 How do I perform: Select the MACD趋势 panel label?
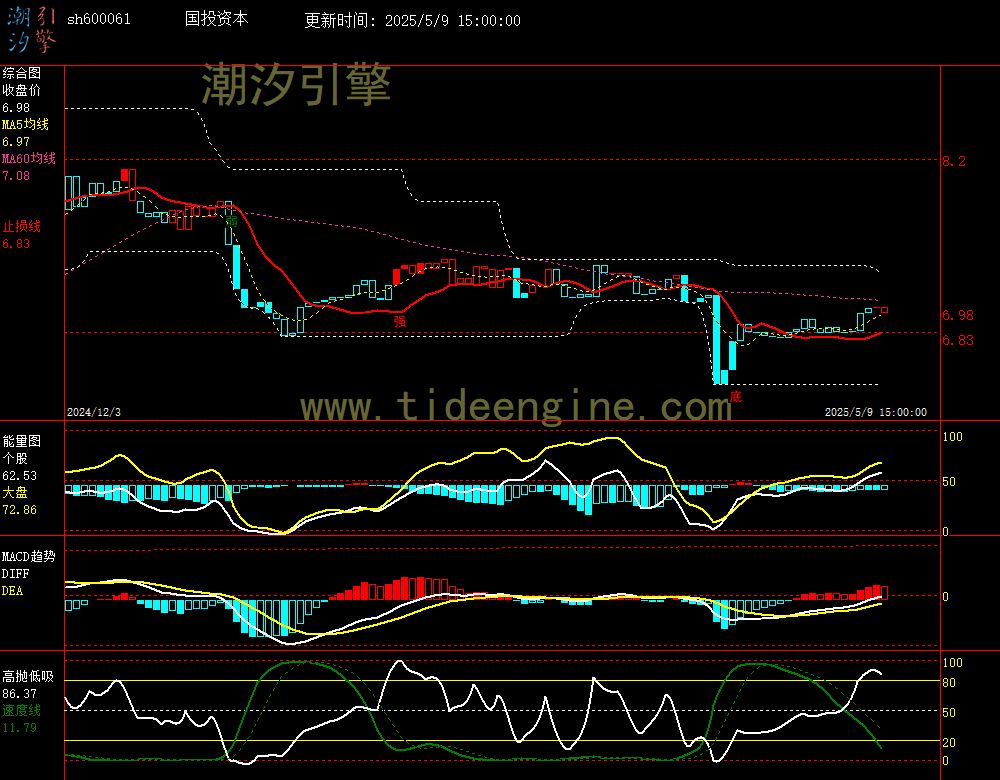coord(28,556)
